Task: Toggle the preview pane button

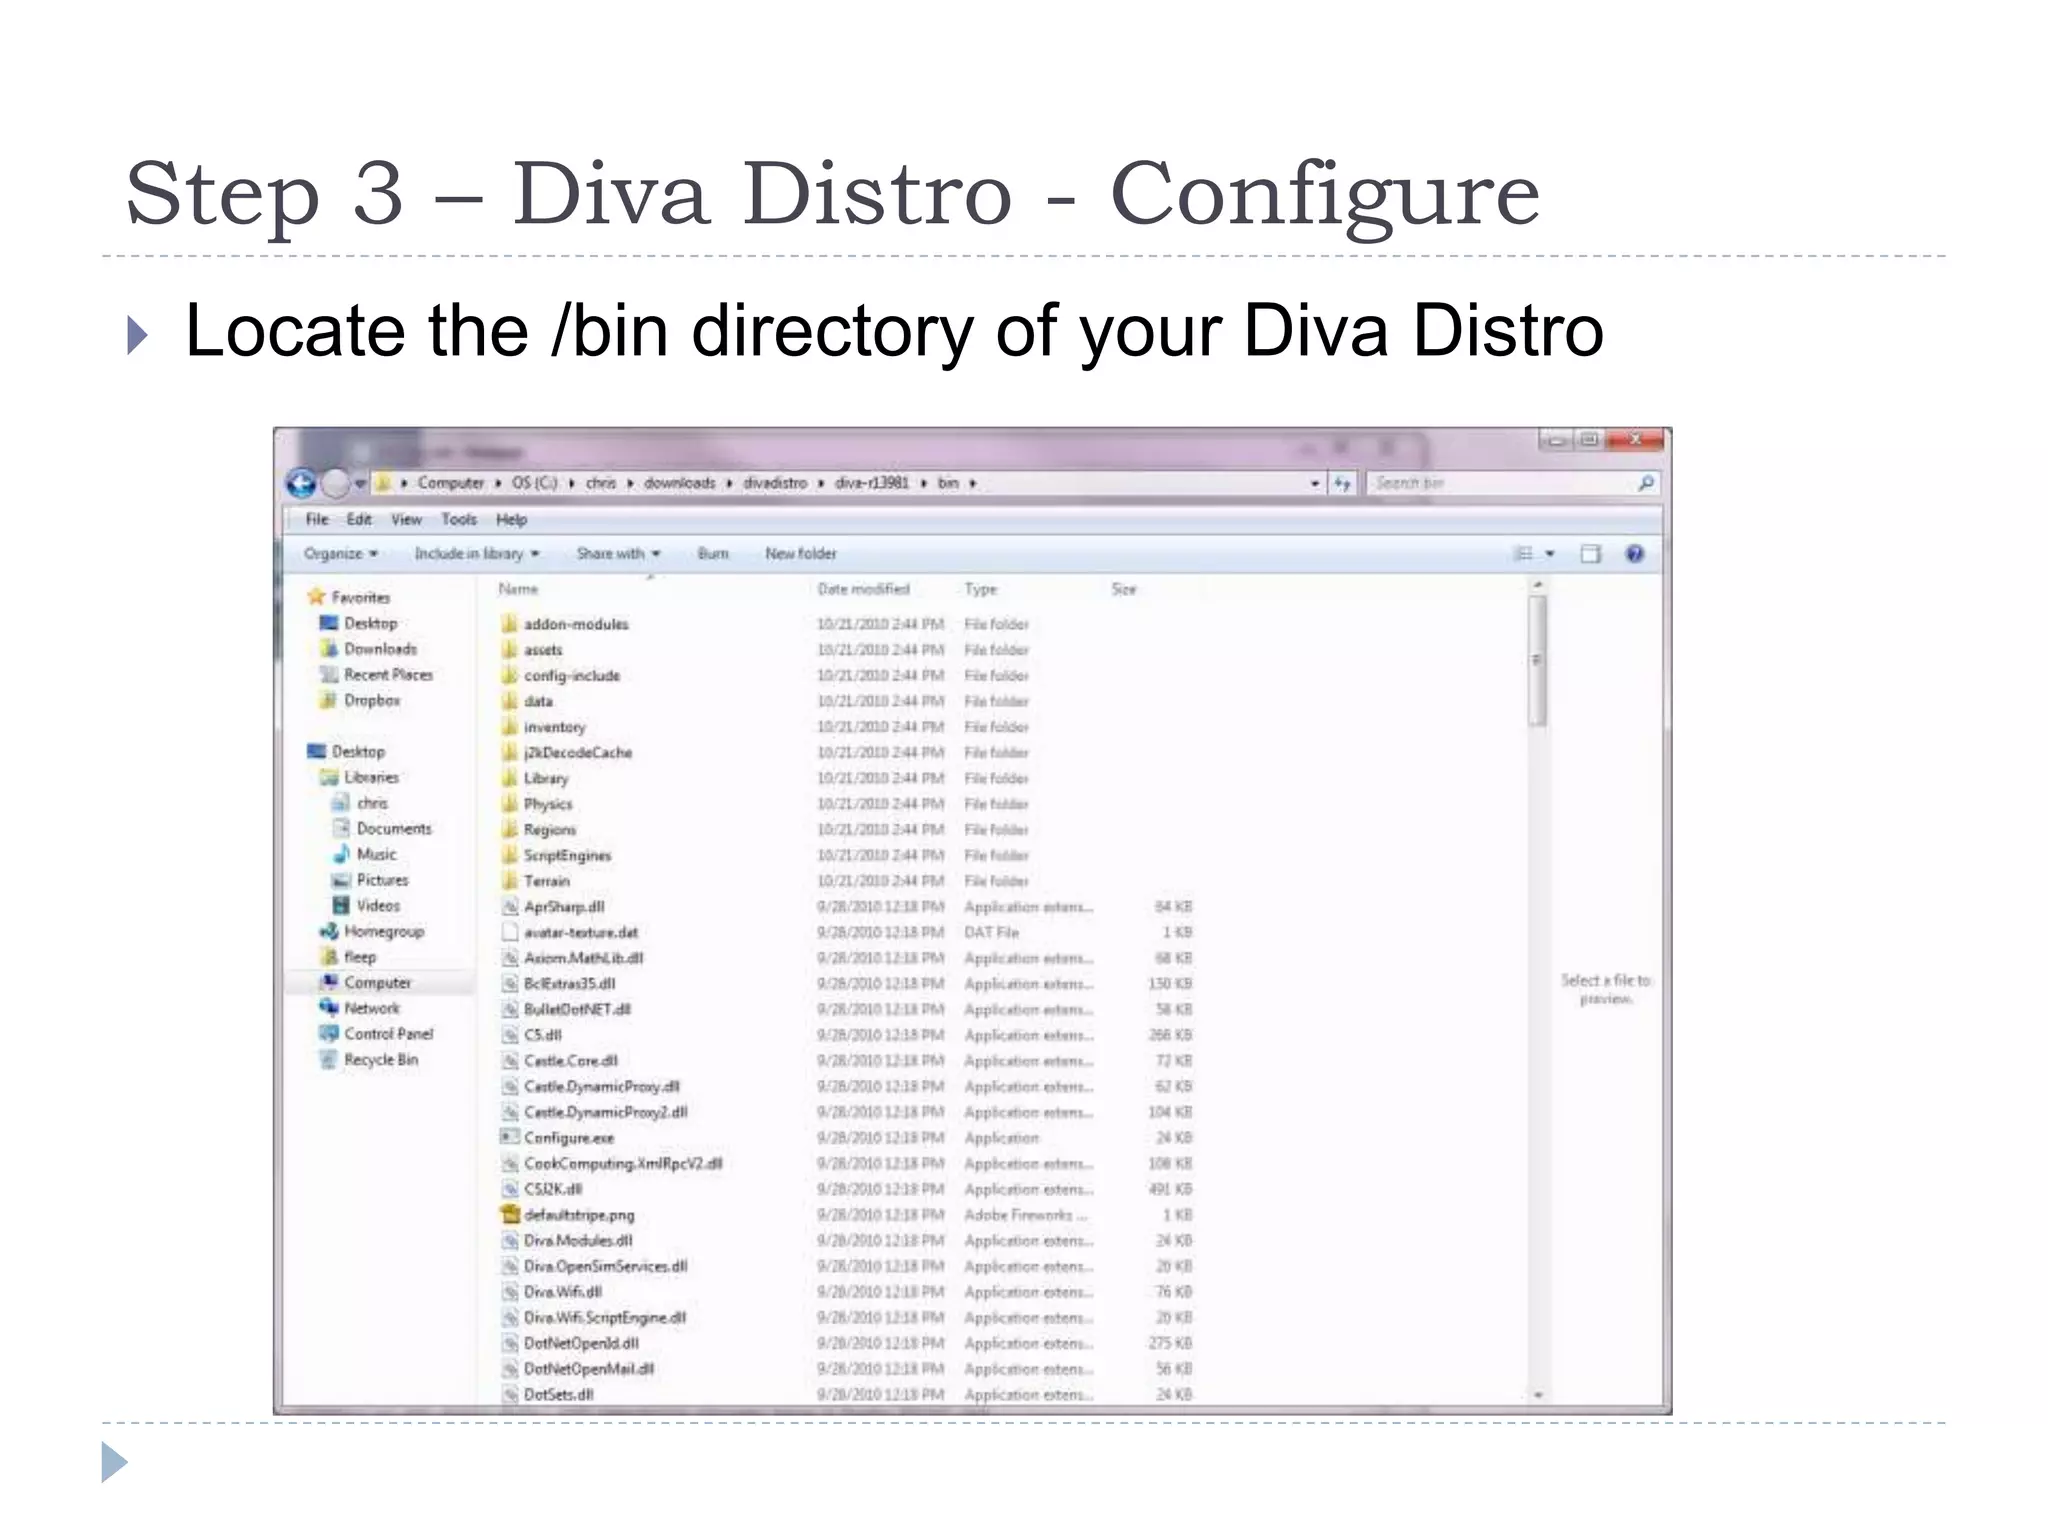Action: pos(1591,553)
